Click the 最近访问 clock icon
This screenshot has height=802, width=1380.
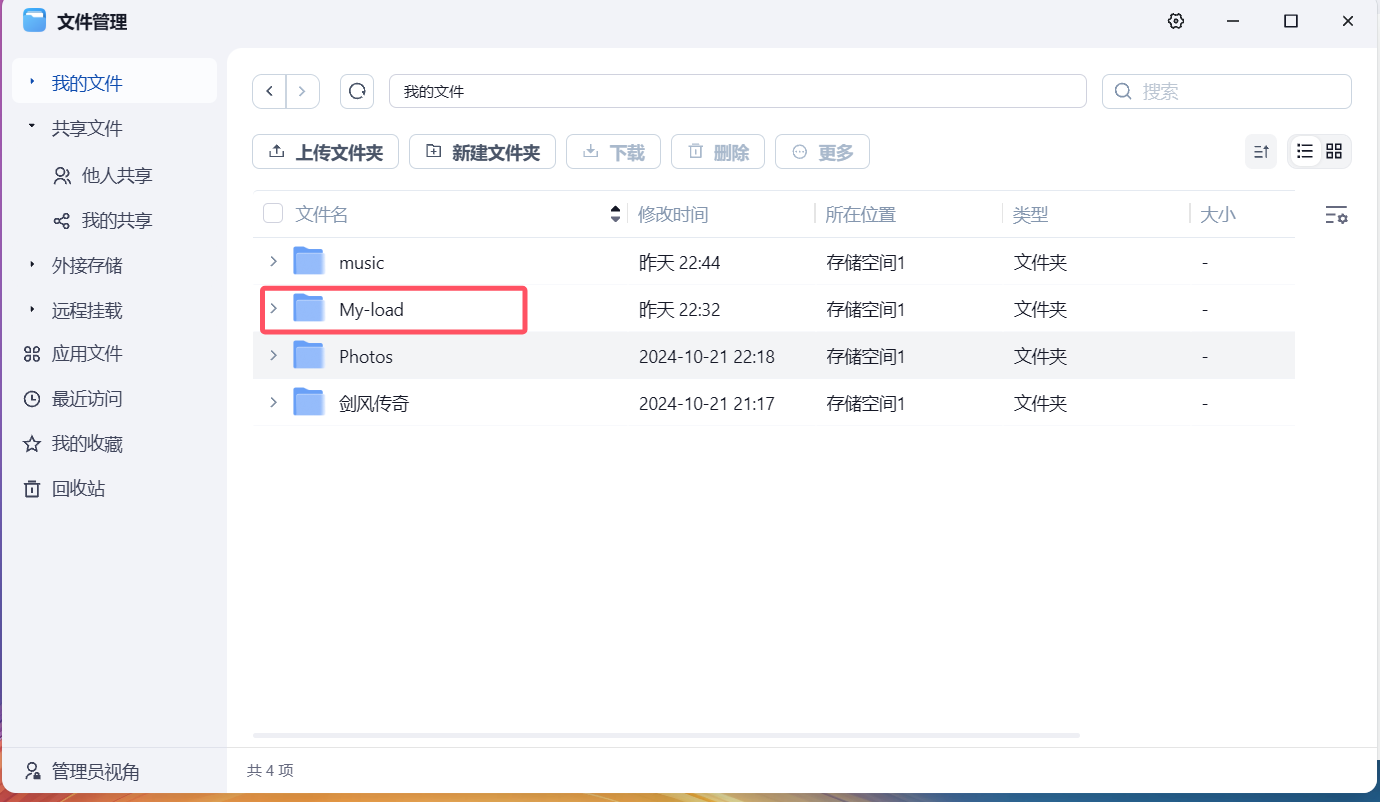pos(32,399)
